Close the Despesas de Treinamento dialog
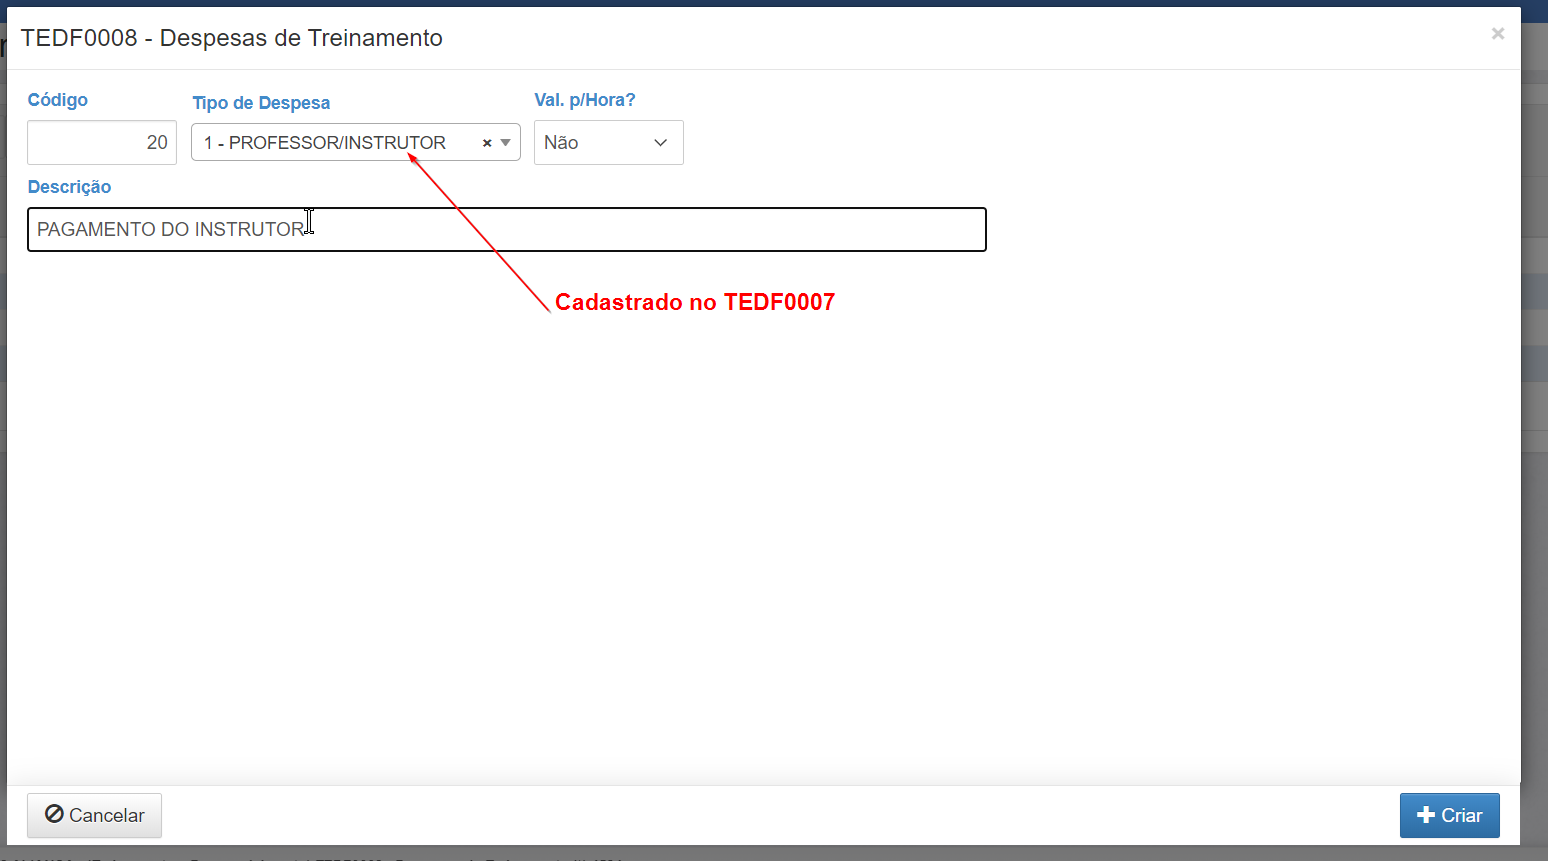 coord(1497,34)
